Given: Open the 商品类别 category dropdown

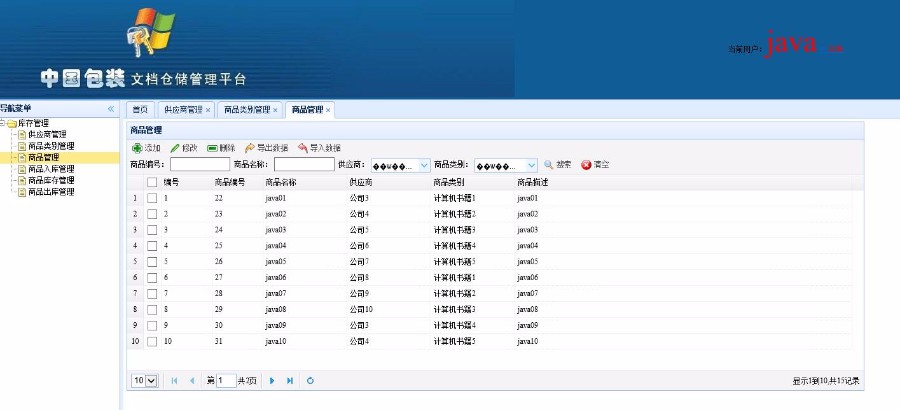Looking at the screenshot, I should 532,165.
